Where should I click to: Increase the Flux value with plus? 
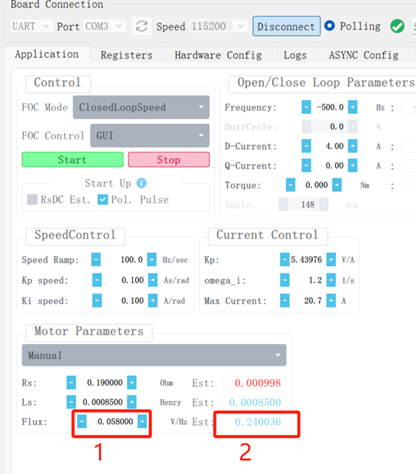point(142,422)
